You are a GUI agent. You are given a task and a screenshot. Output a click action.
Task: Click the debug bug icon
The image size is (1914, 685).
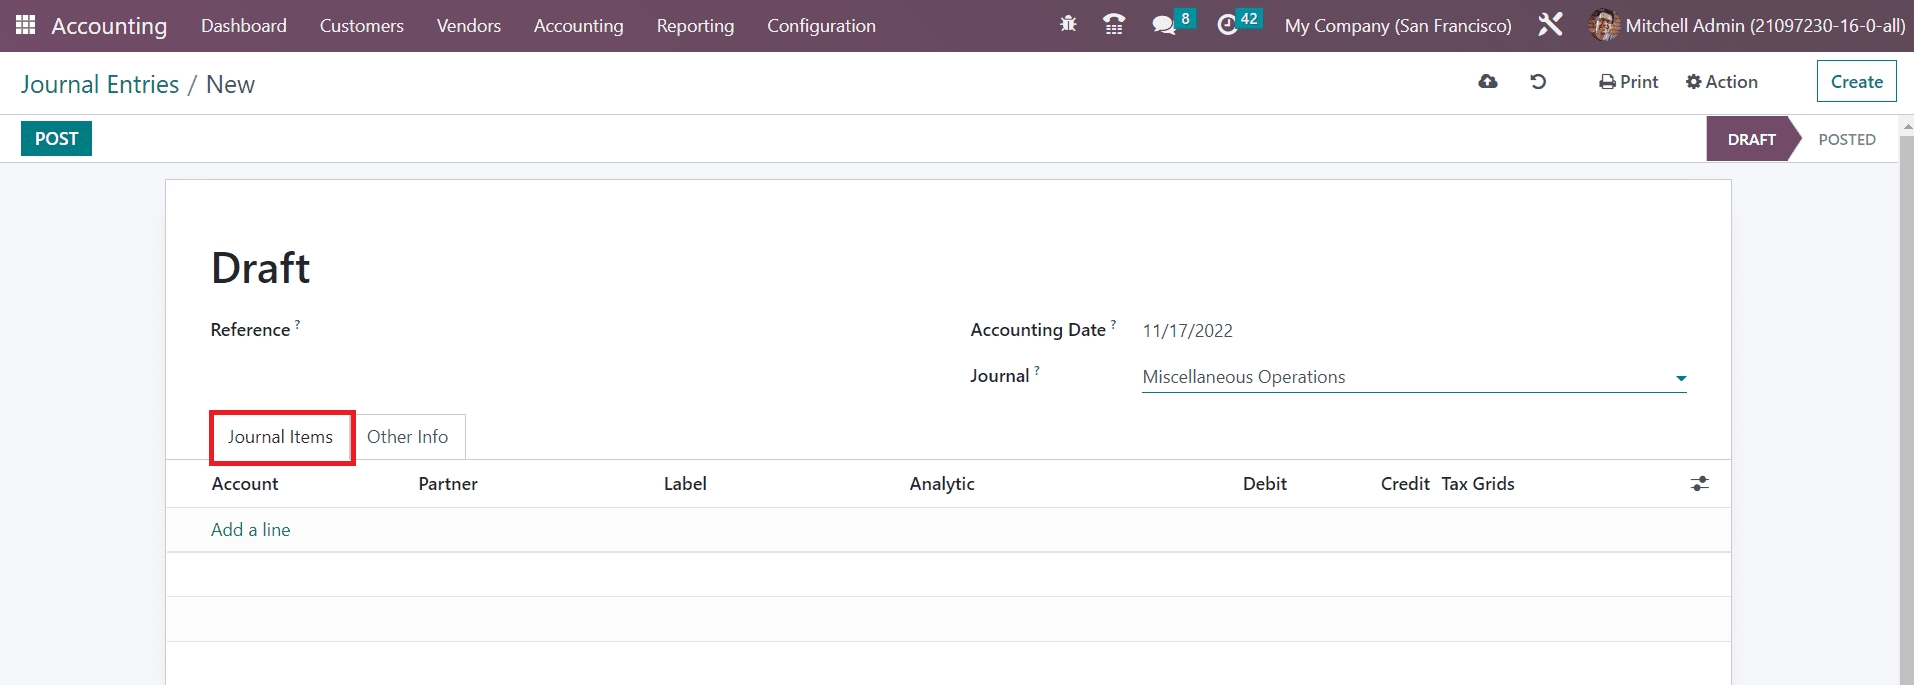(x=1068, y=25)
